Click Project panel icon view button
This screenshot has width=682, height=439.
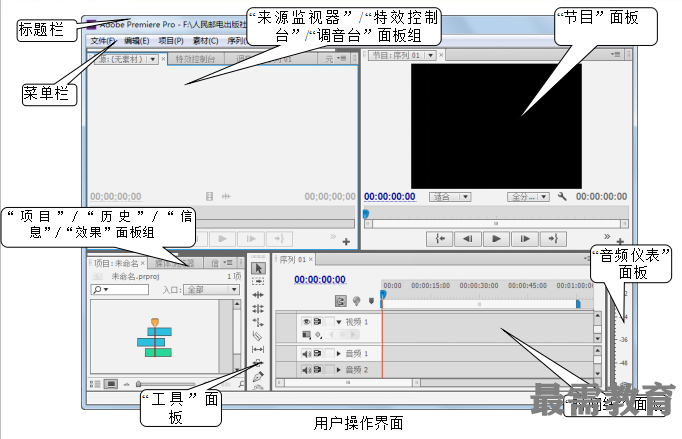click(x=111, y=384)
